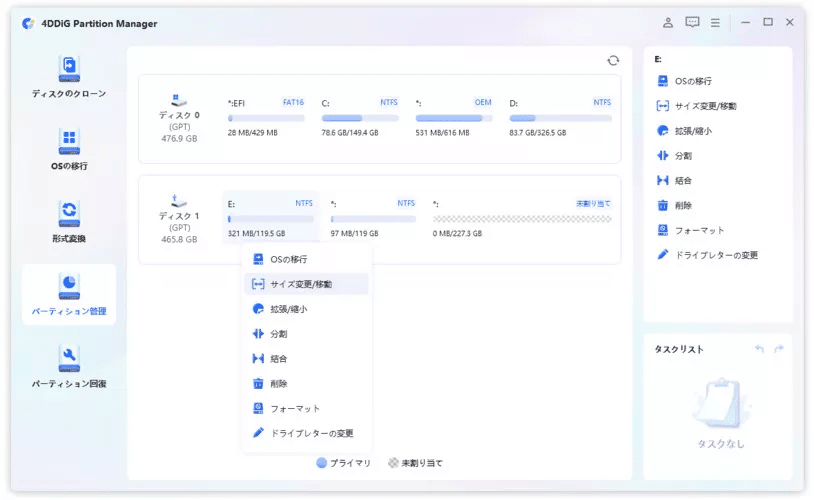814x500 pixels.
Task: Click the 78.6 GB/149.4 GB text
Action: coord(350,133)
